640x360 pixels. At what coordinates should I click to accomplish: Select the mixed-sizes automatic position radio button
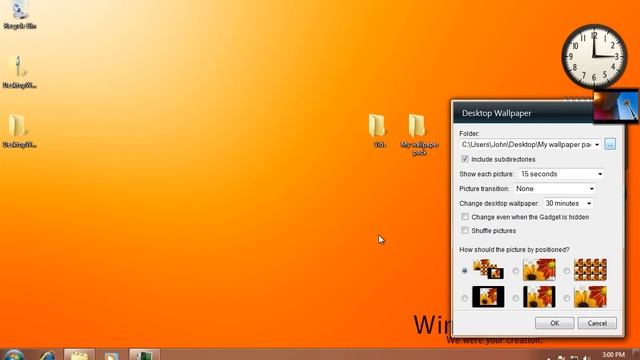click(464, 271)
